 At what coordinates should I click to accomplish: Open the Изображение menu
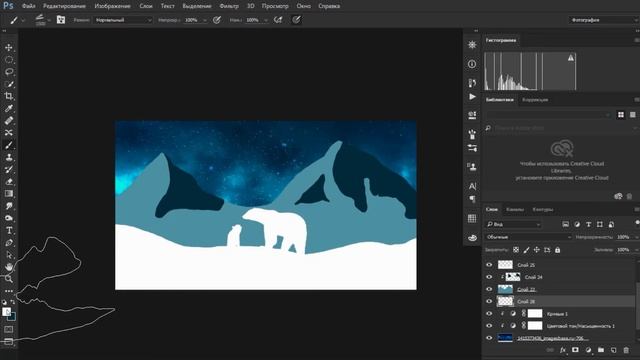click(112, 6)
